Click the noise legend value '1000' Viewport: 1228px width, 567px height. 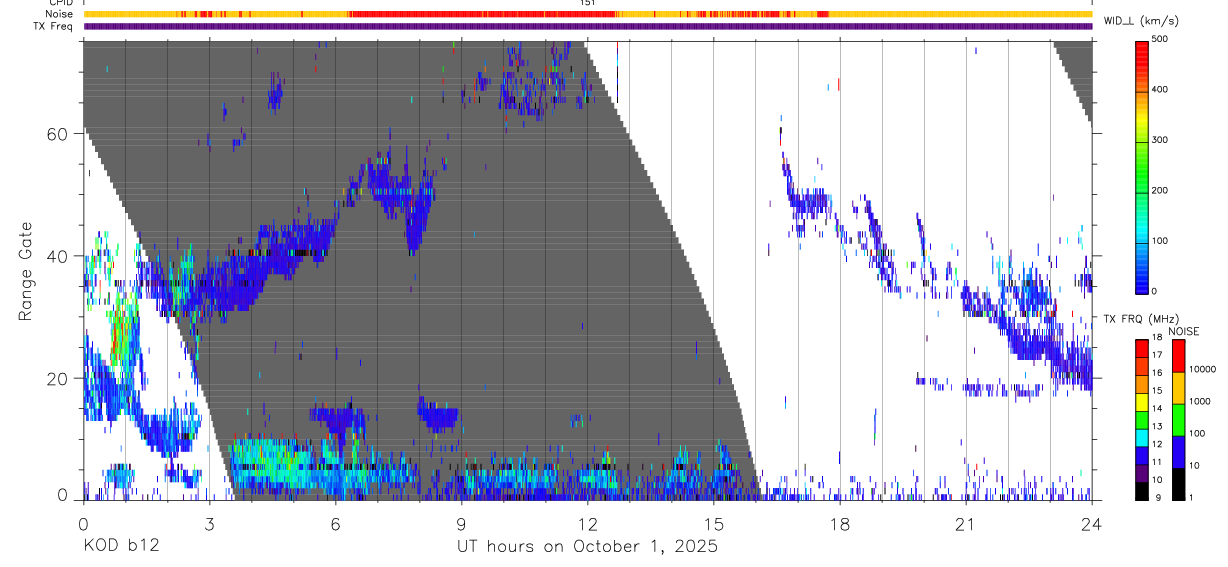(1199, 401)
